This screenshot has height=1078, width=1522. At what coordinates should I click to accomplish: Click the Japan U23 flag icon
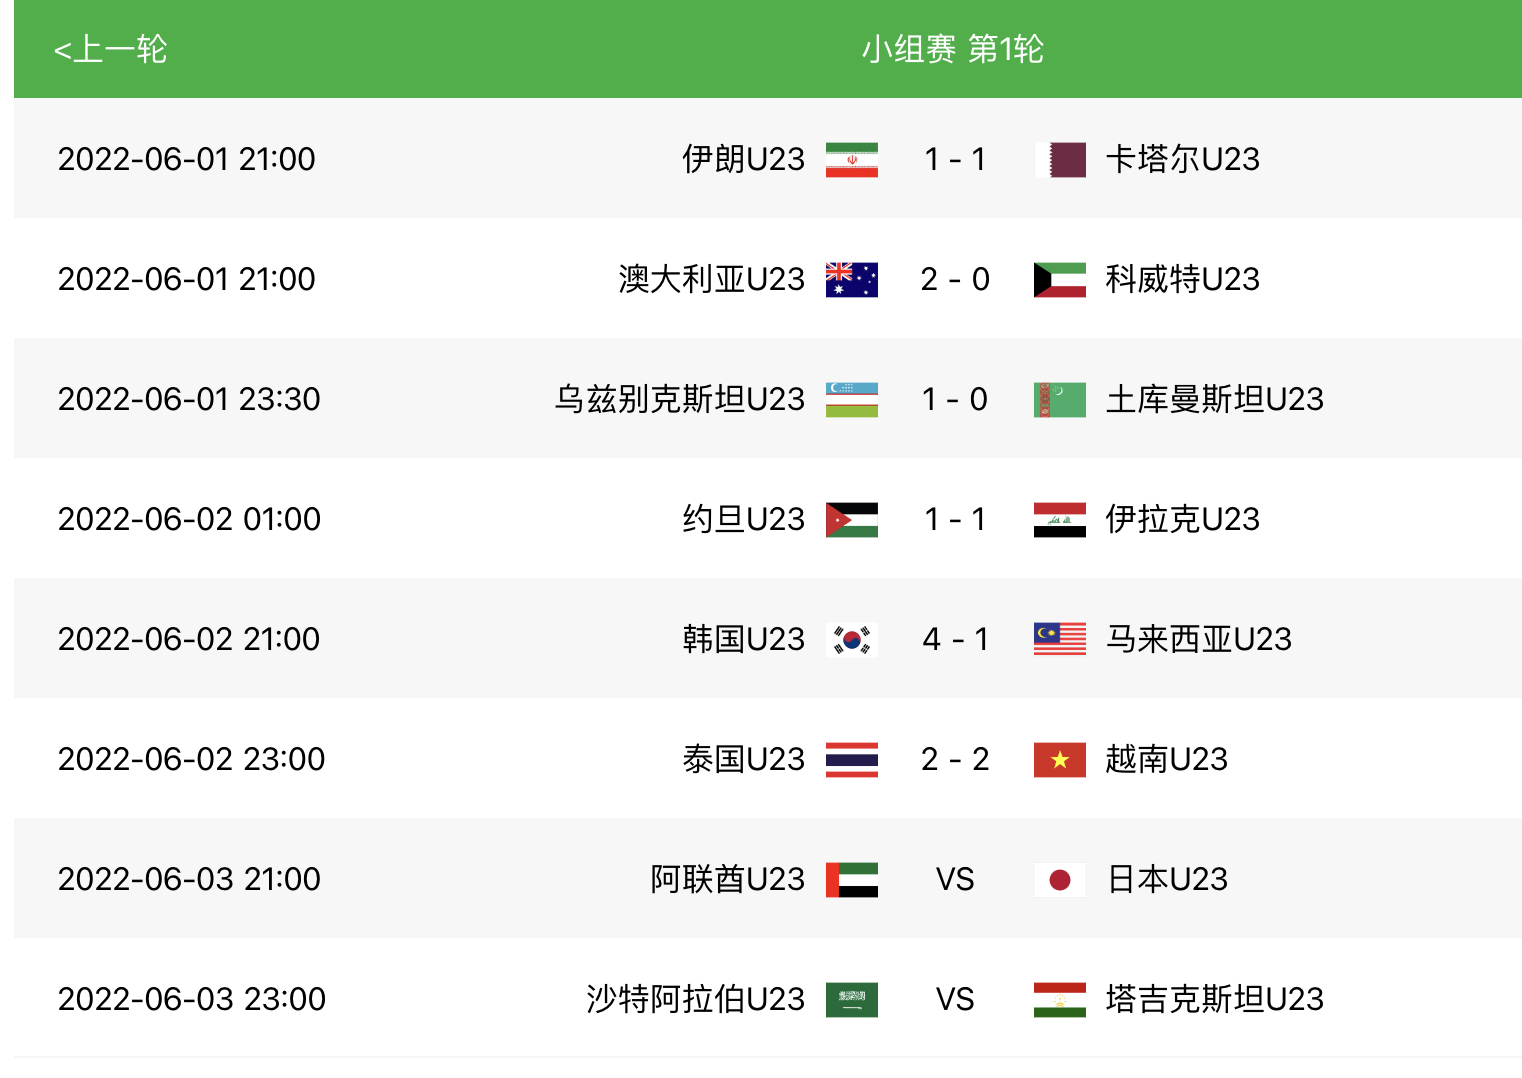coord(1059,879)
